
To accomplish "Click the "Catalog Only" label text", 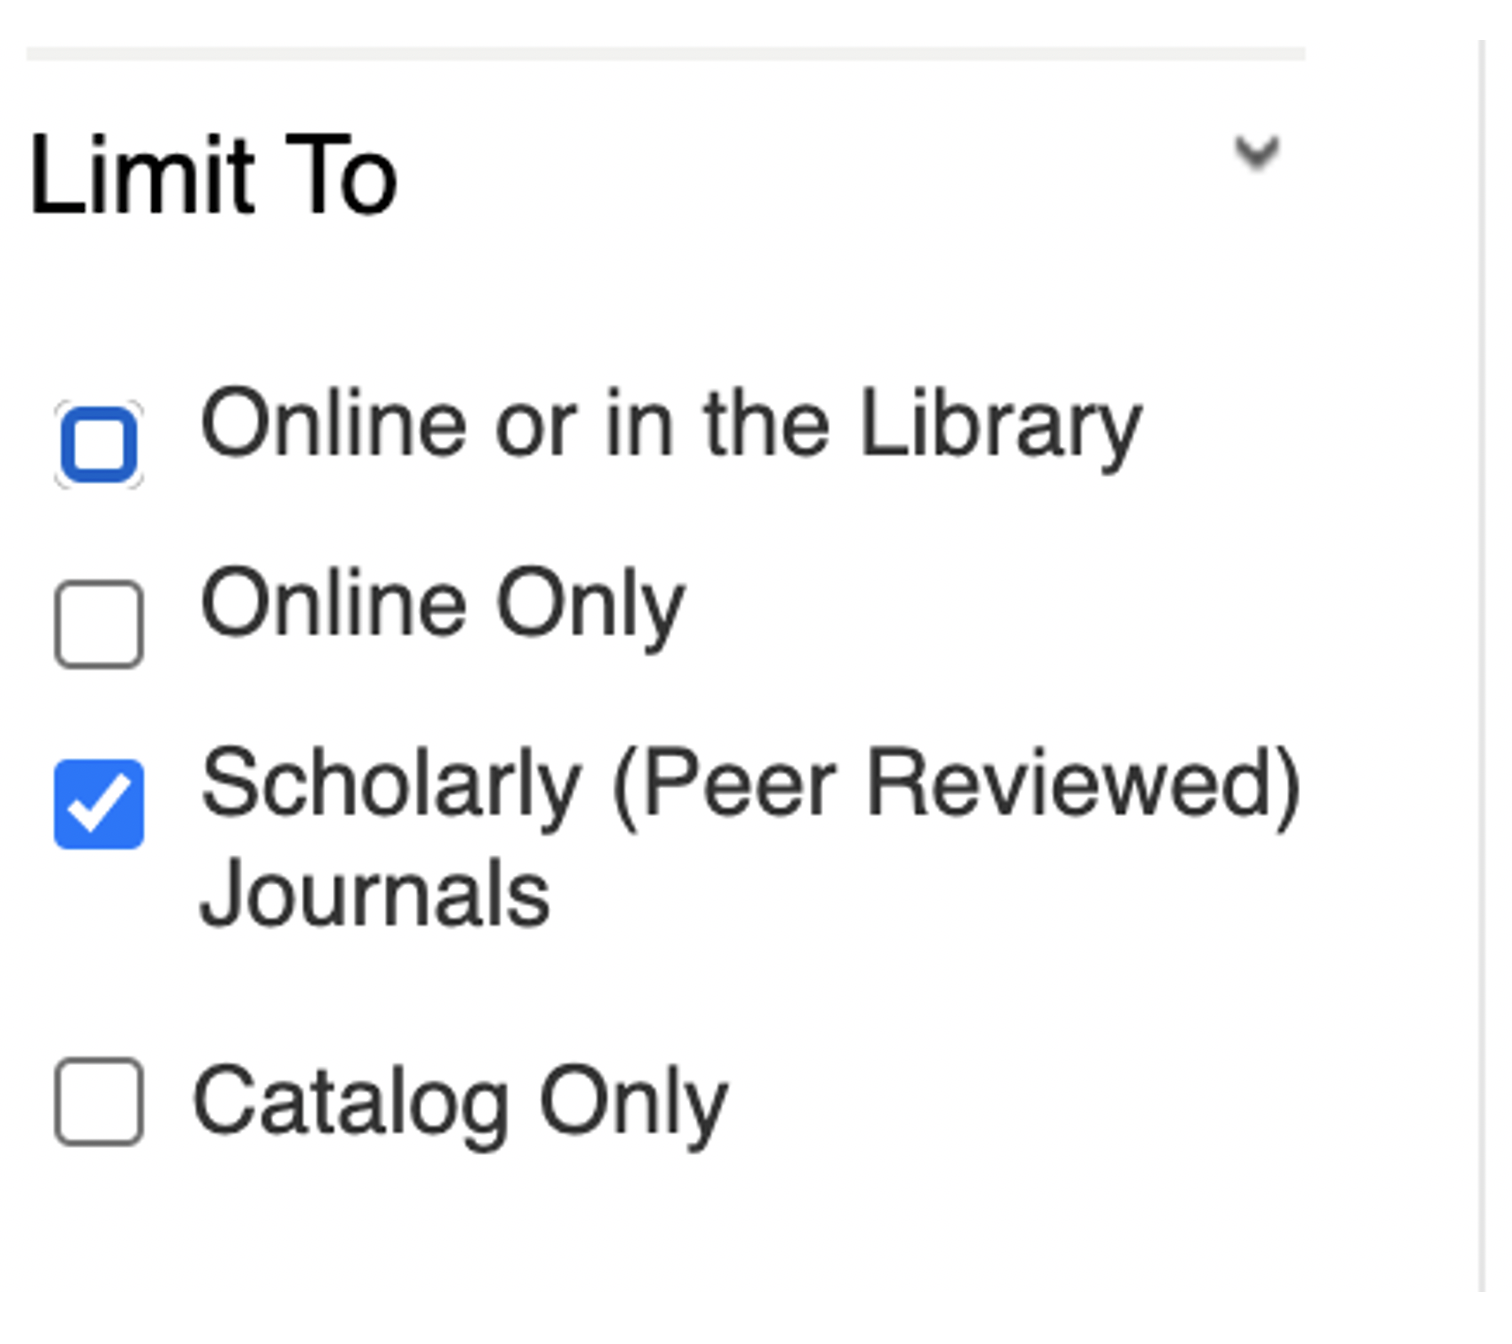I will [460, 1103].
